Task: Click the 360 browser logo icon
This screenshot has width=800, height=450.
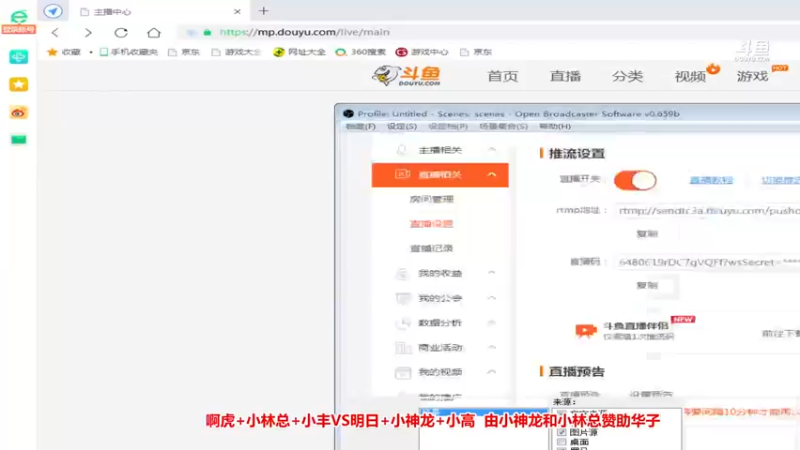Action: (18, 17)
